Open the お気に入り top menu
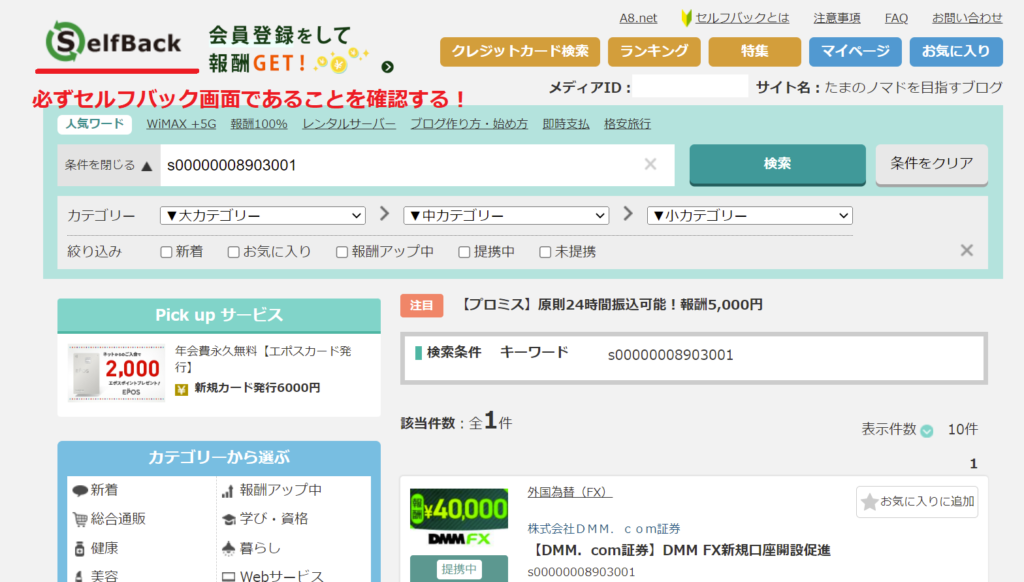The image size is (1024, 582). click(x=956, y=52)
